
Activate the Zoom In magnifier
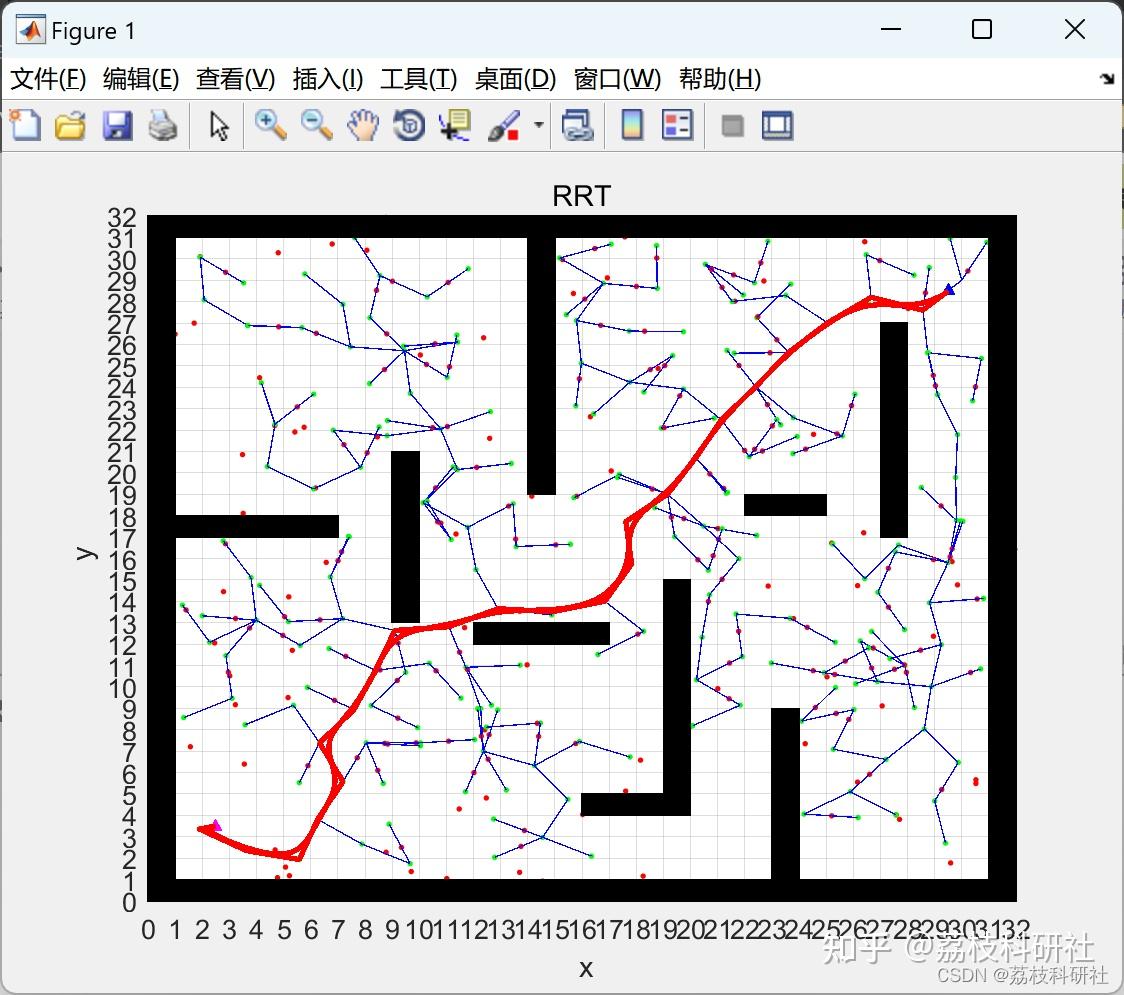pos(270,125)
